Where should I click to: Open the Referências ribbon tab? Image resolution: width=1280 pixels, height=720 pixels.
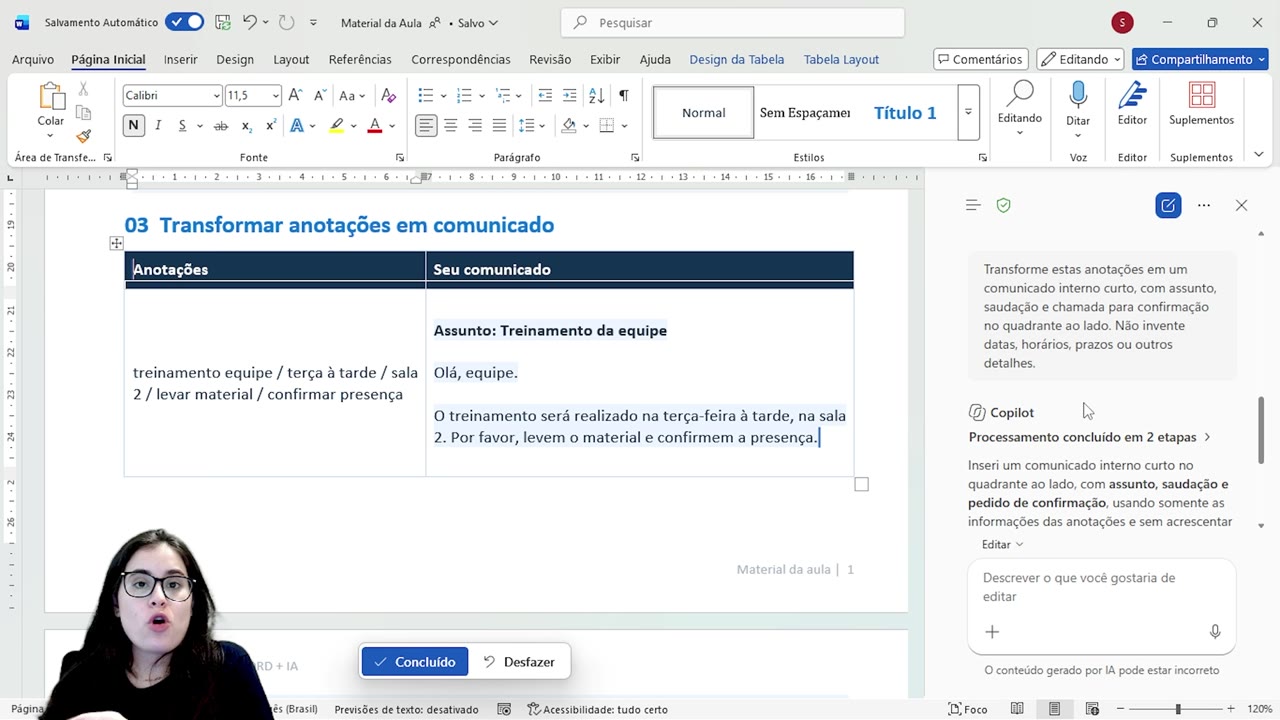point(360,59)
